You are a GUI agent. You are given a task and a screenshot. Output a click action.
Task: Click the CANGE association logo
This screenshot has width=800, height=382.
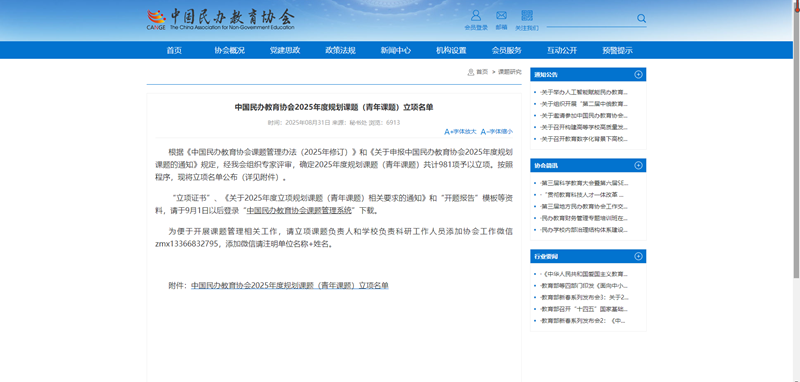[x=220, y=19]
